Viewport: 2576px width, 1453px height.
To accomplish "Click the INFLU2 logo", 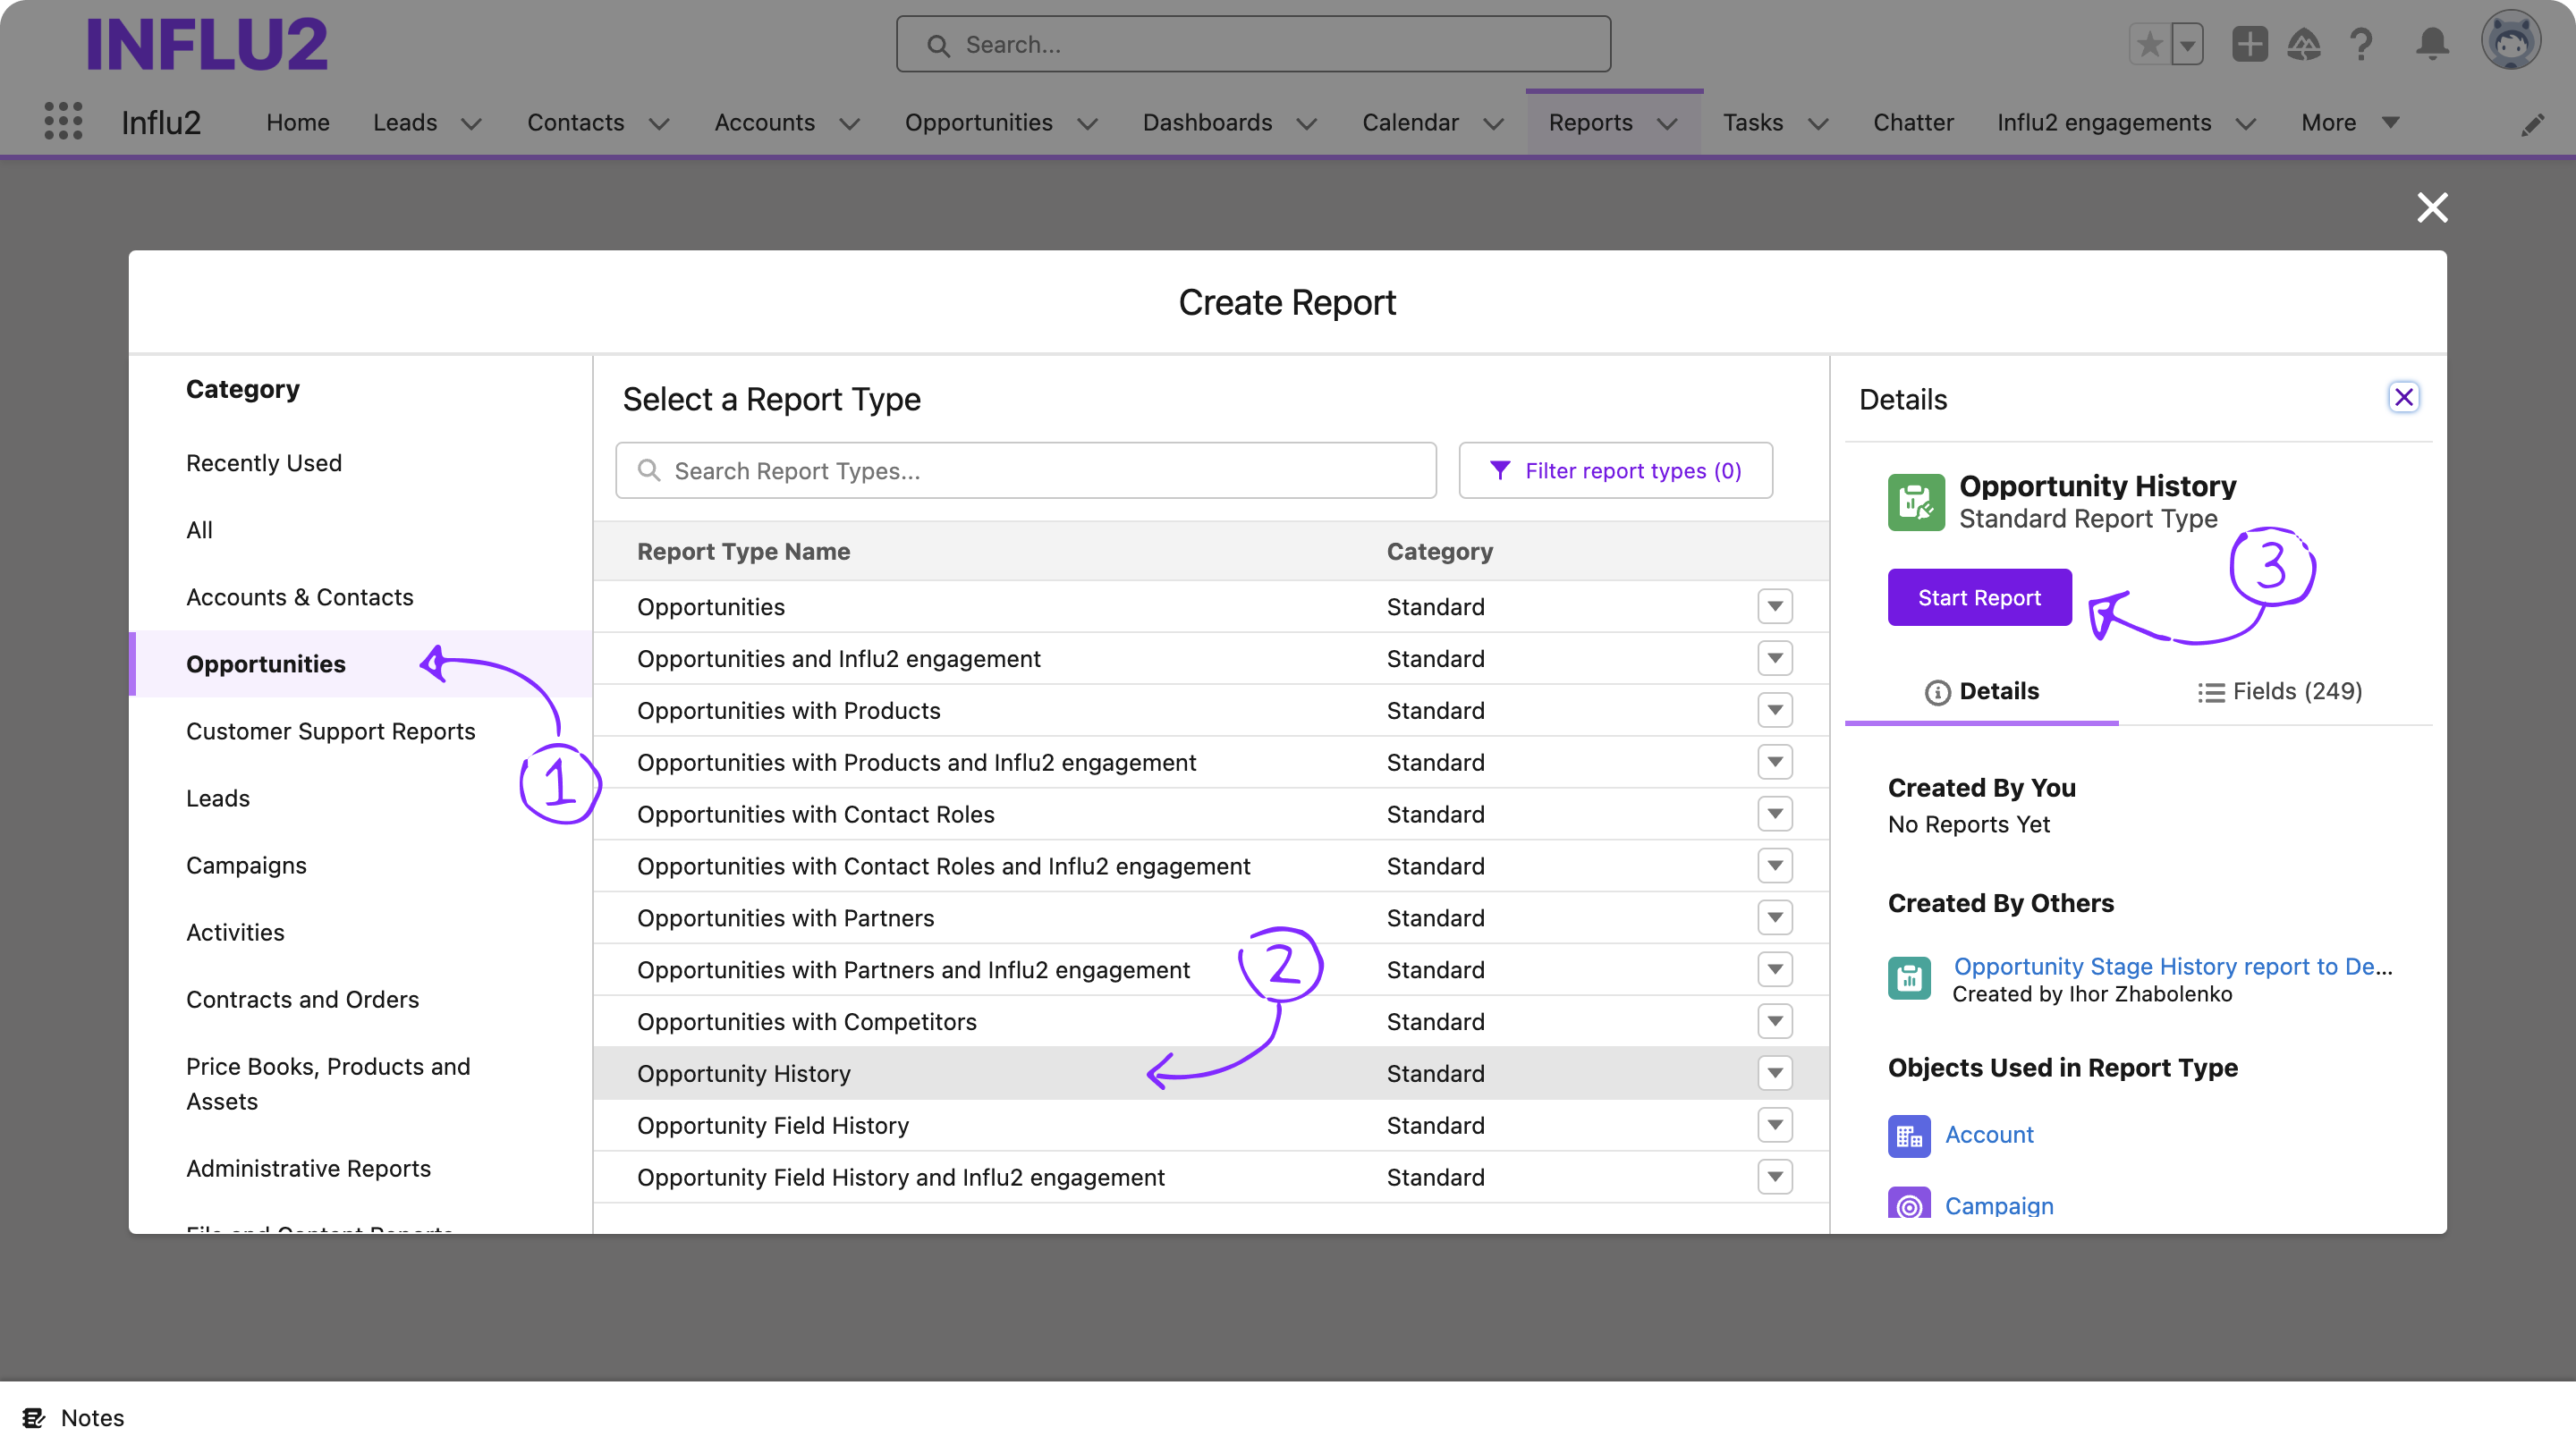I will point(207,44).
